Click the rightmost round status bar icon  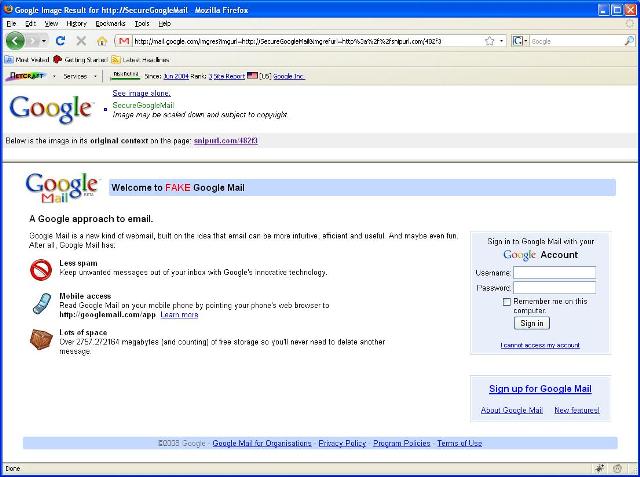coord(617,468)
